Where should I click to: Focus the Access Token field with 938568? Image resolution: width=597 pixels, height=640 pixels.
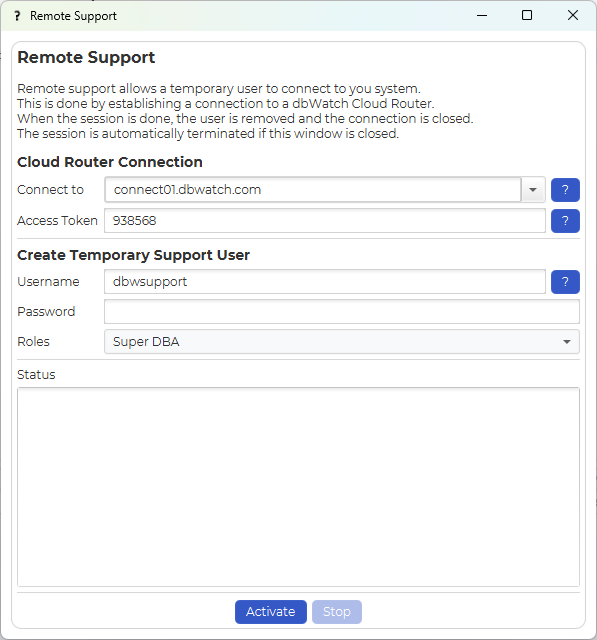click(325, 221)
